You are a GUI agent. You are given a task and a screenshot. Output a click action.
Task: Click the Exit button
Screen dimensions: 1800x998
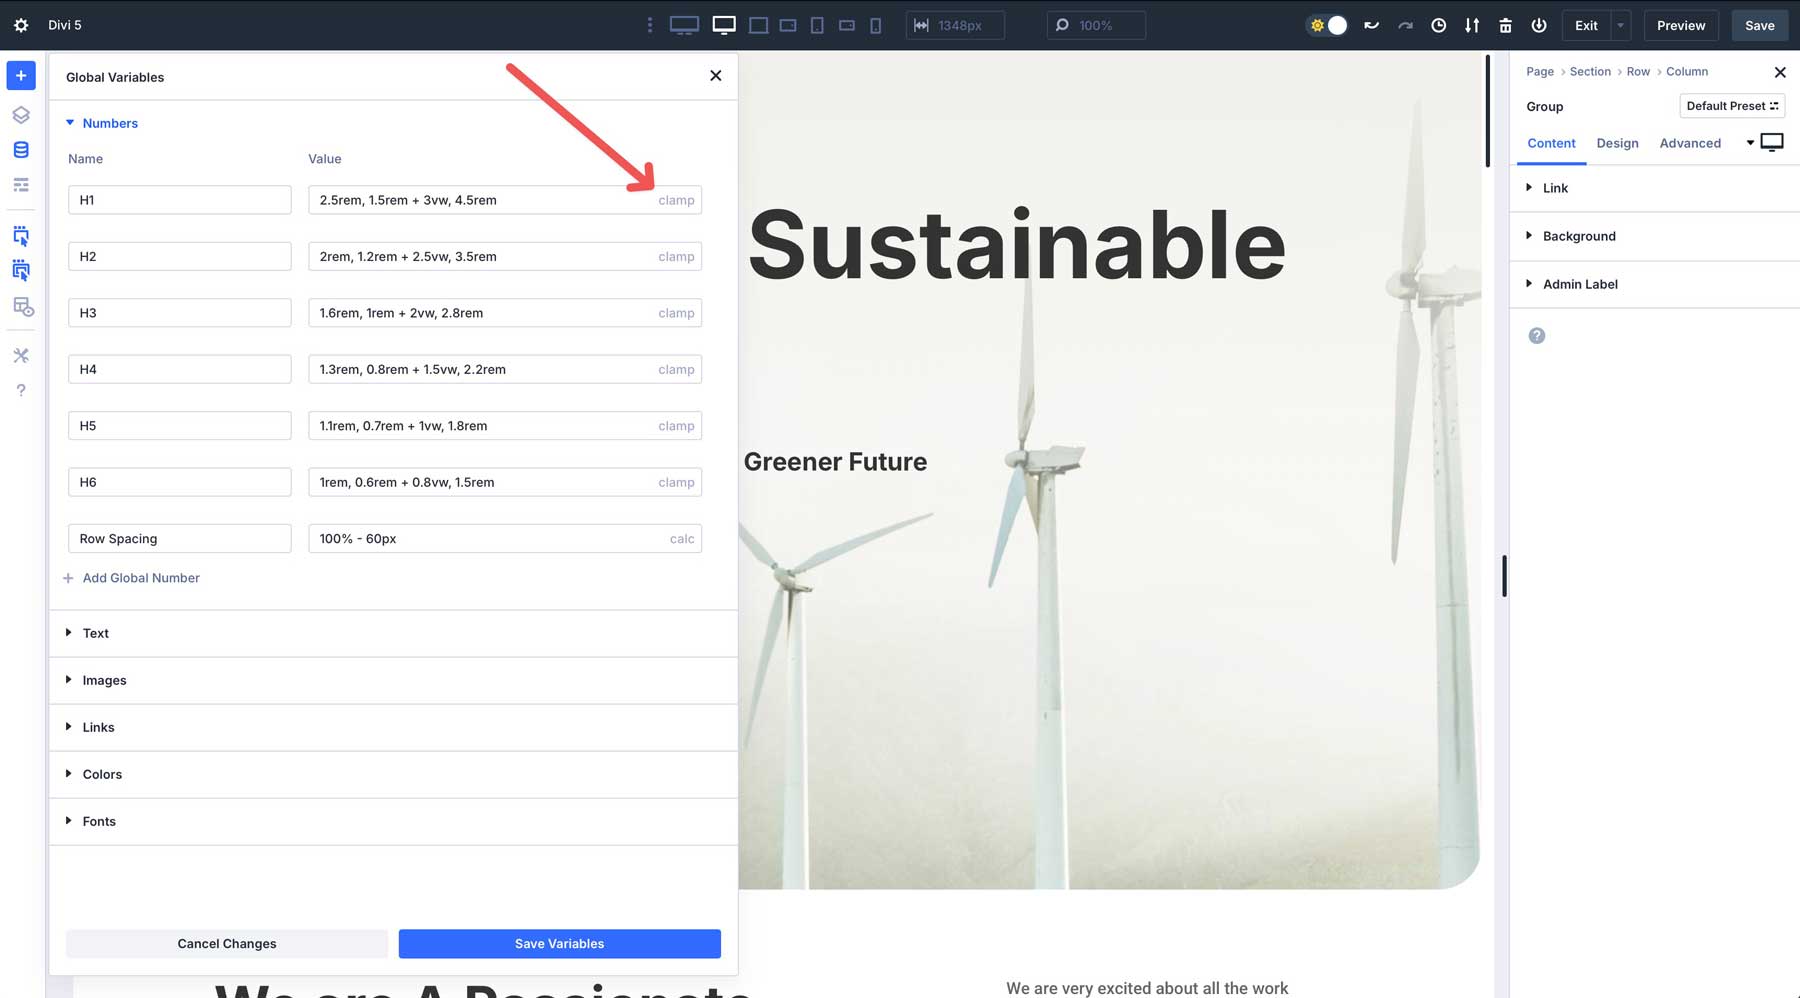(x=1586, y=25)
